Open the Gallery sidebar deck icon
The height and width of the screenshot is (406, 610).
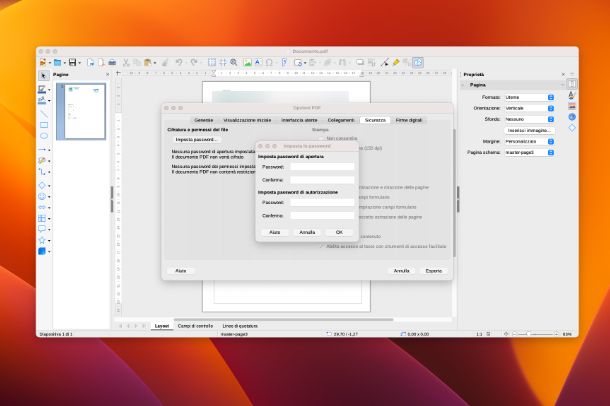coord(572,106)
